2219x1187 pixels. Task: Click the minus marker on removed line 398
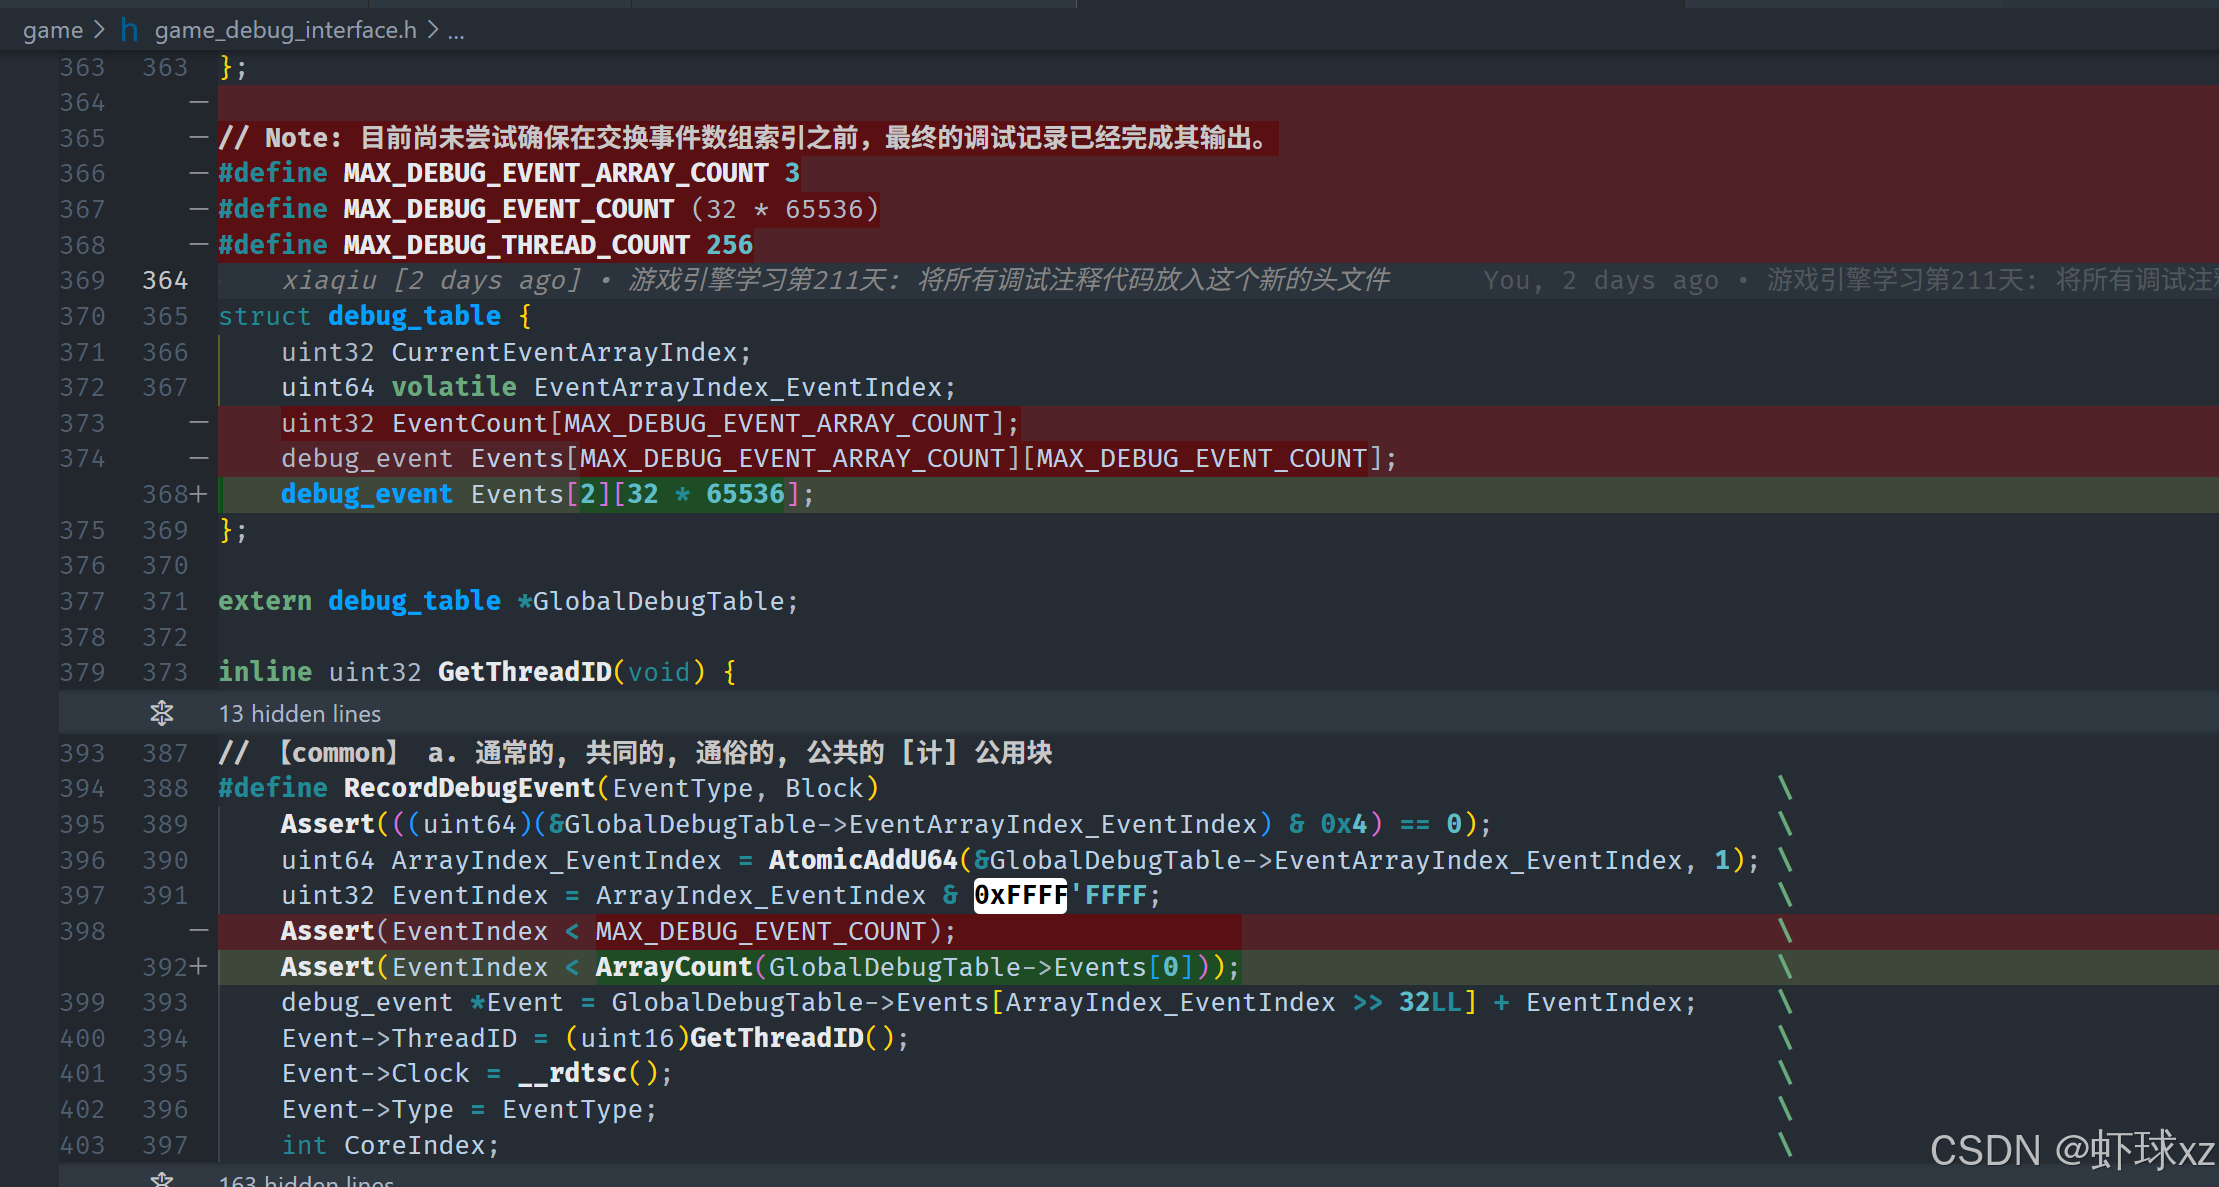[x=198, y=931]
